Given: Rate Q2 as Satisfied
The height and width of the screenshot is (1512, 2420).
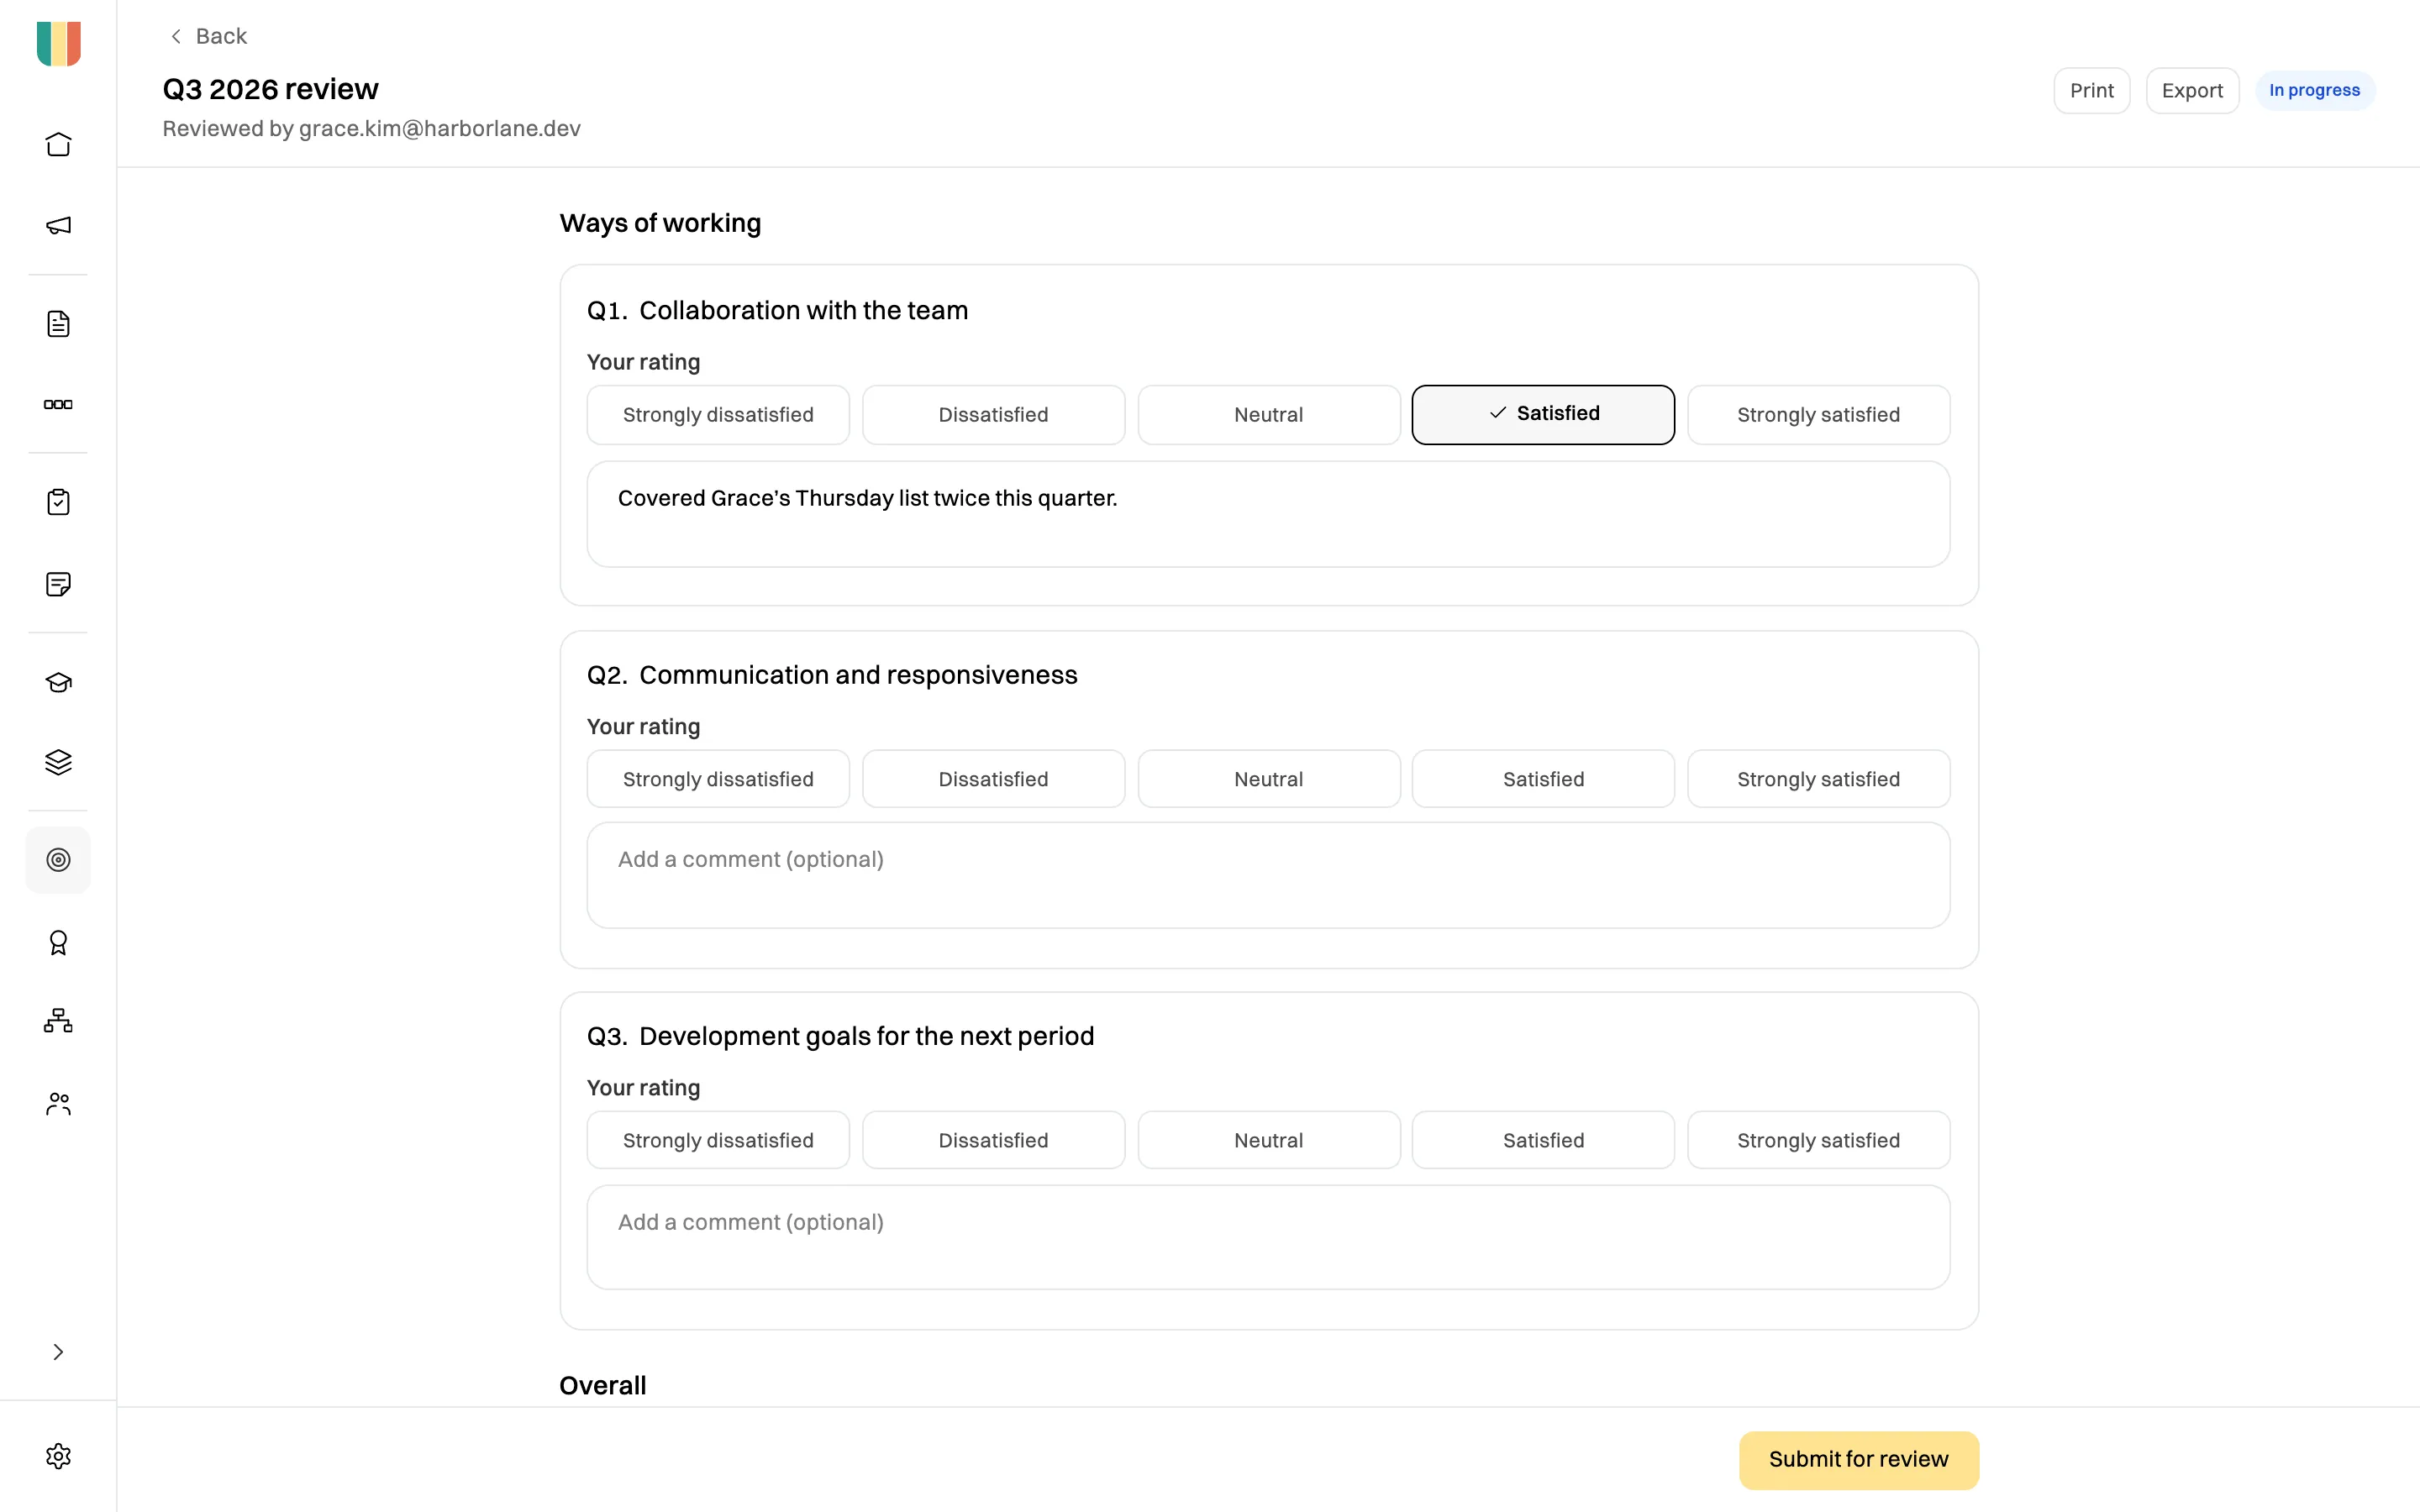Looking at the screenshot, I should coord(1543,779).
